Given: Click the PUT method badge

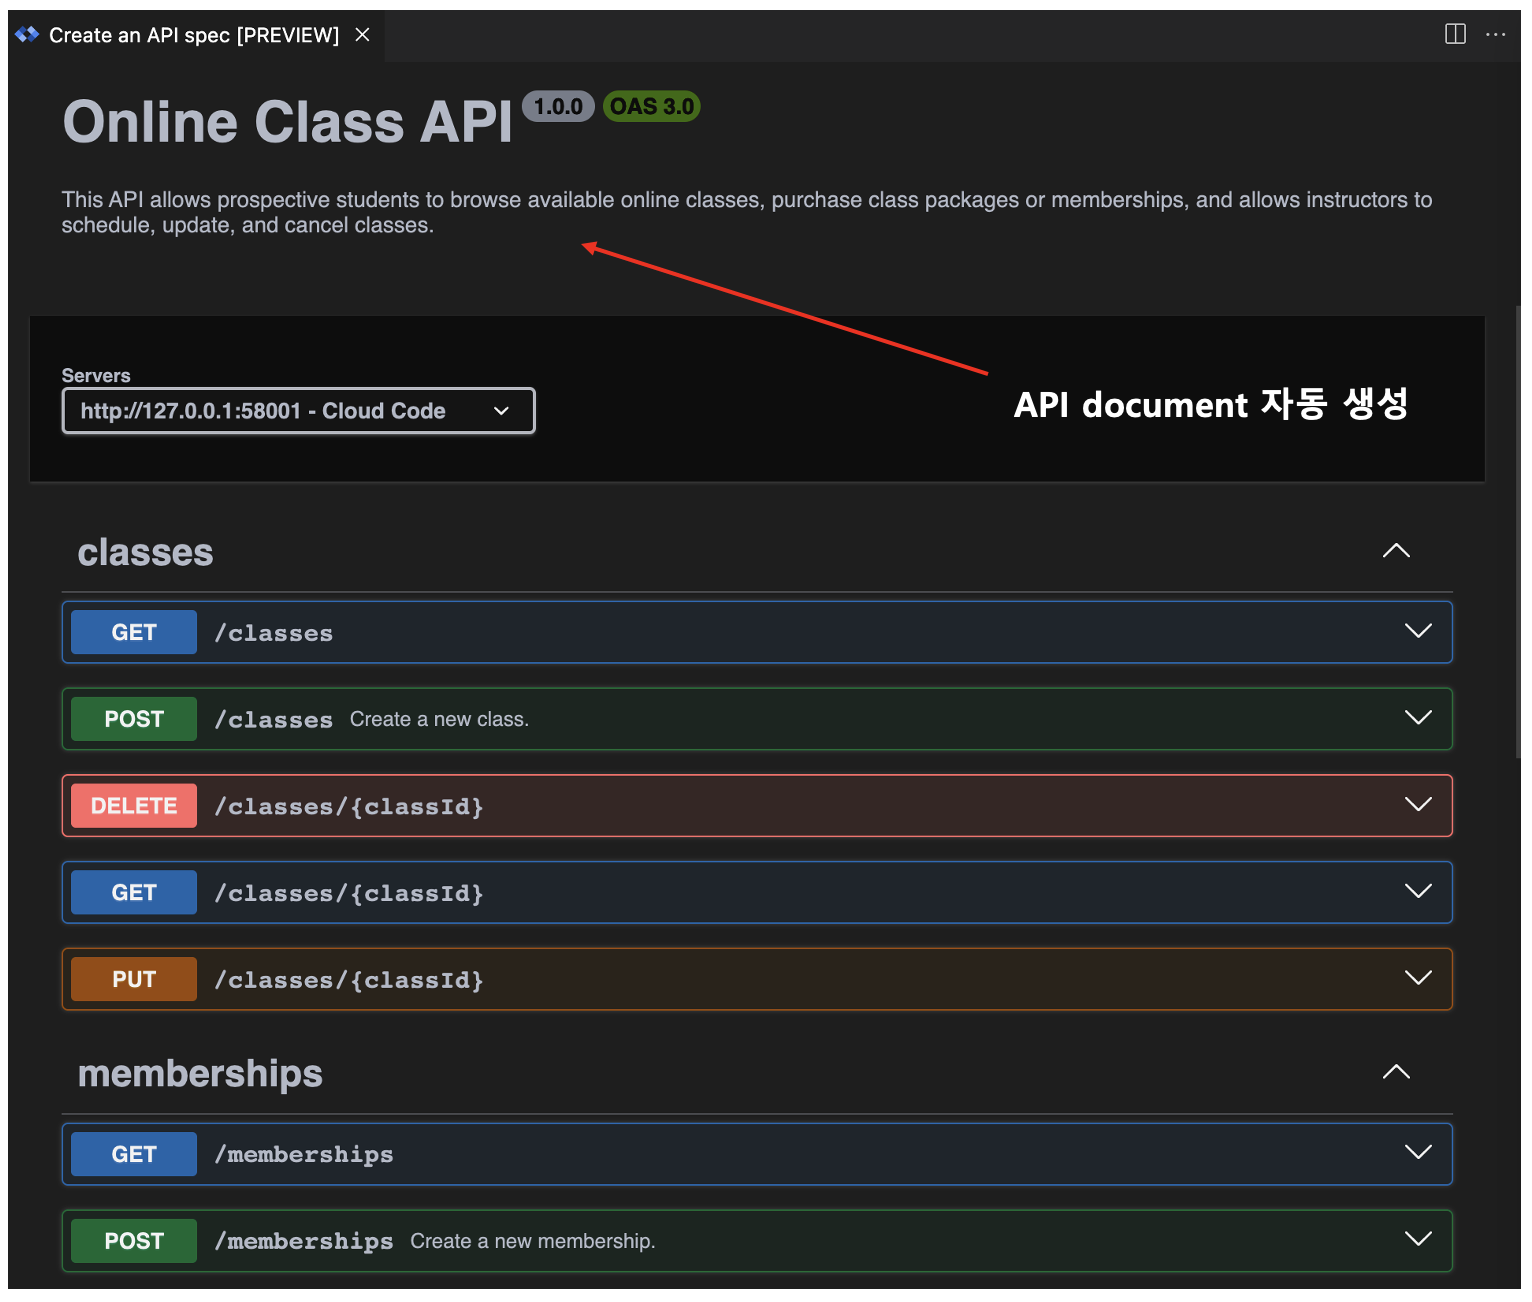Looking at the screenshot, I should pos(134,979).
